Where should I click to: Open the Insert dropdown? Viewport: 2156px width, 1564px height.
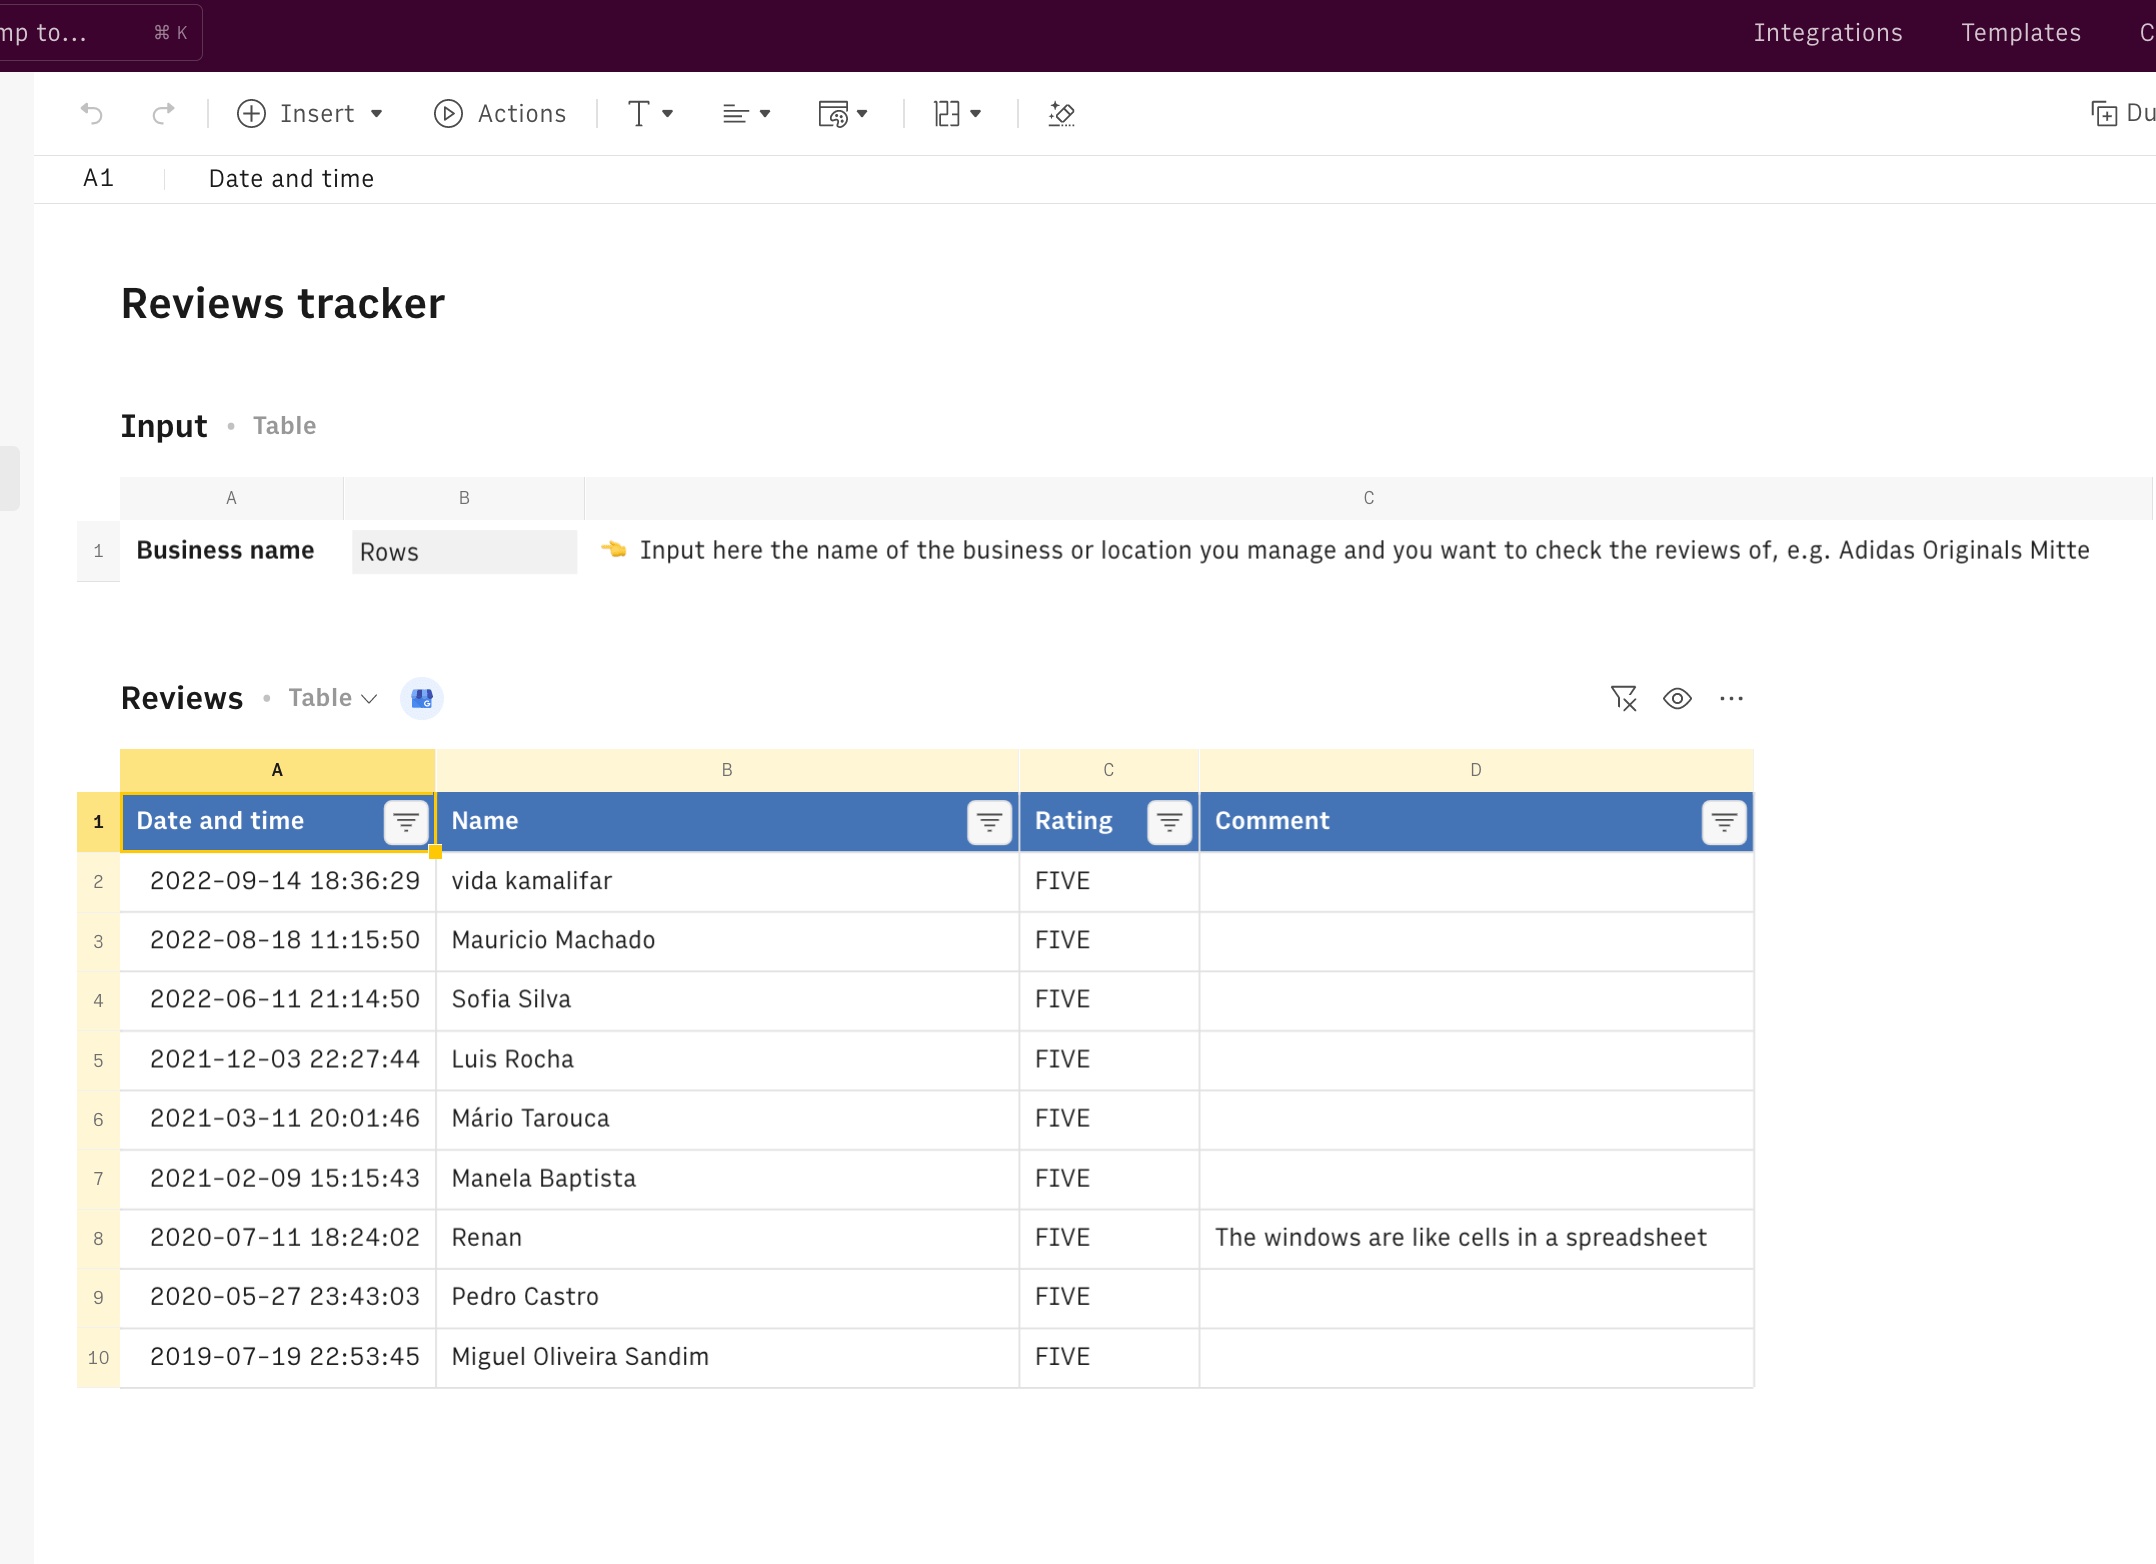310,114
